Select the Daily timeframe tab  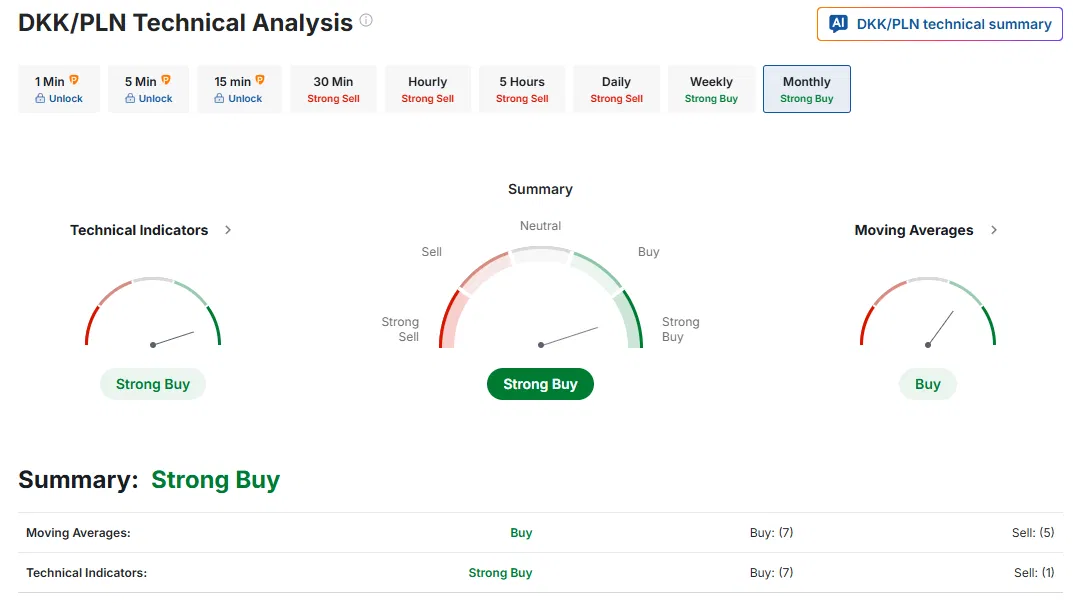point(617,89)
